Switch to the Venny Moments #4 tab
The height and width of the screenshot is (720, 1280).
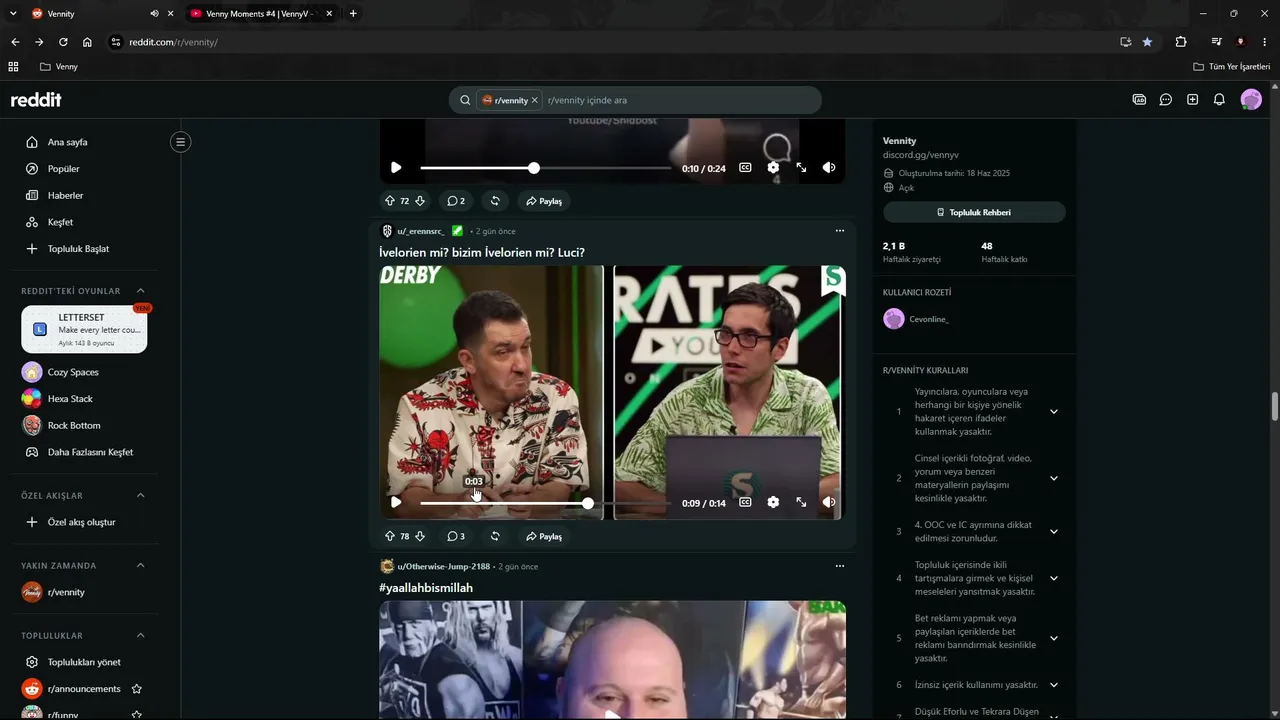click(262, 14)
